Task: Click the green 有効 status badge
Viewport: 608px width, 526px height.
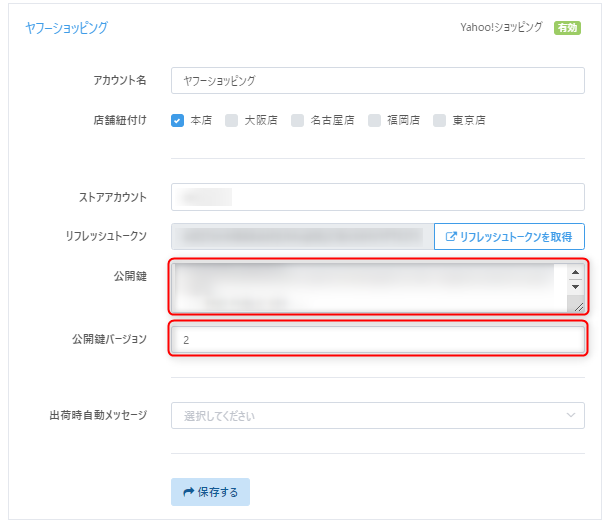Action: tap(567, 28)
